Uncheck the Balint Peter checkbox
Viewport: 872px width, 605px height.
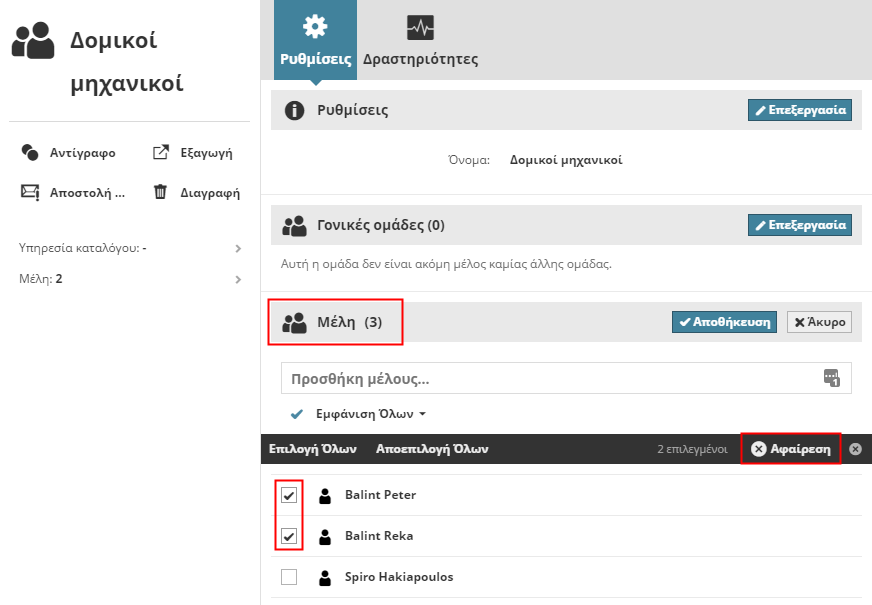[x=289, y=495]
